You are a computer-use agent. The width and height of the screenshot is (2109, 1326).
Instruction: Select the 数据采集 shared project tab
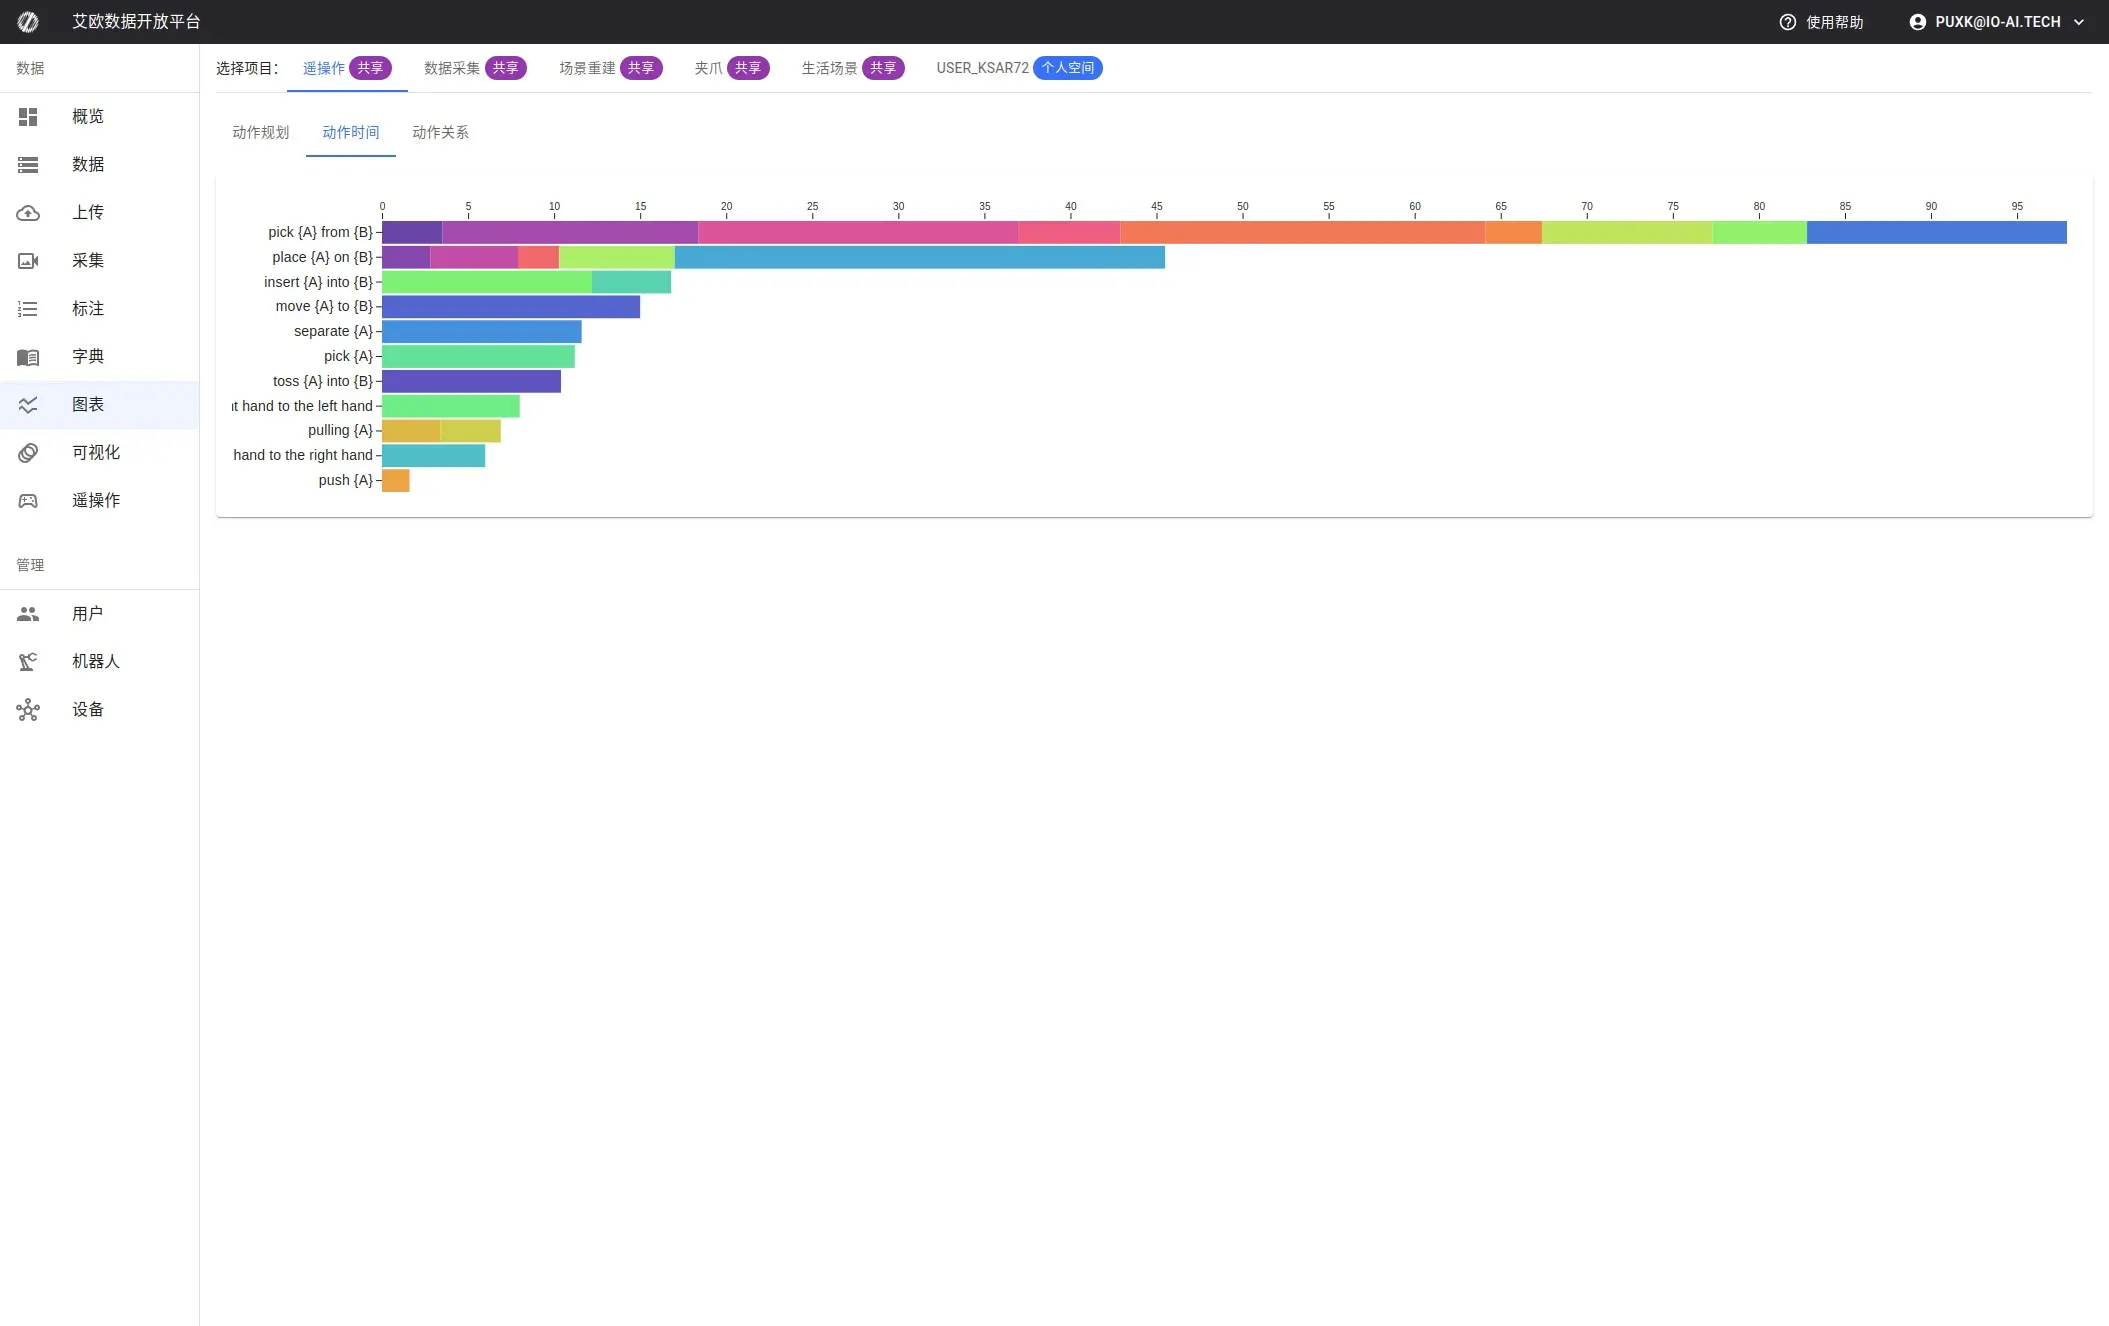click(474, 68)
